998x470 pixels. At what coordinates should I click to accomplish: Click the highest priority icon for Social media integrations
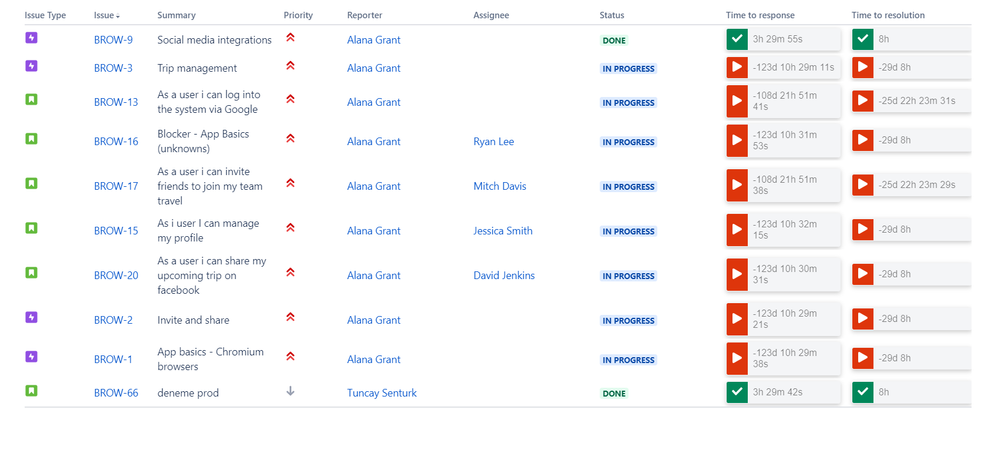coord(290,38)
